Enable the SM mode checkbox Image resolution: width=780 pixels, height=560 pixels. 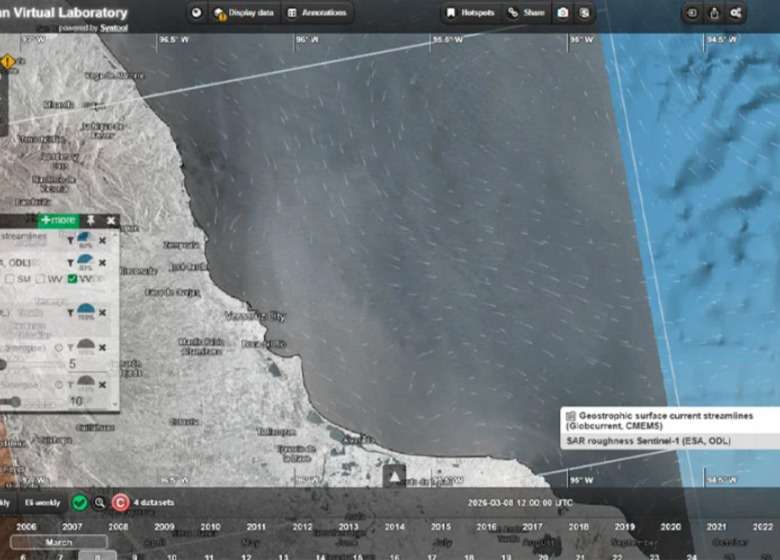[x=10, y=279]
